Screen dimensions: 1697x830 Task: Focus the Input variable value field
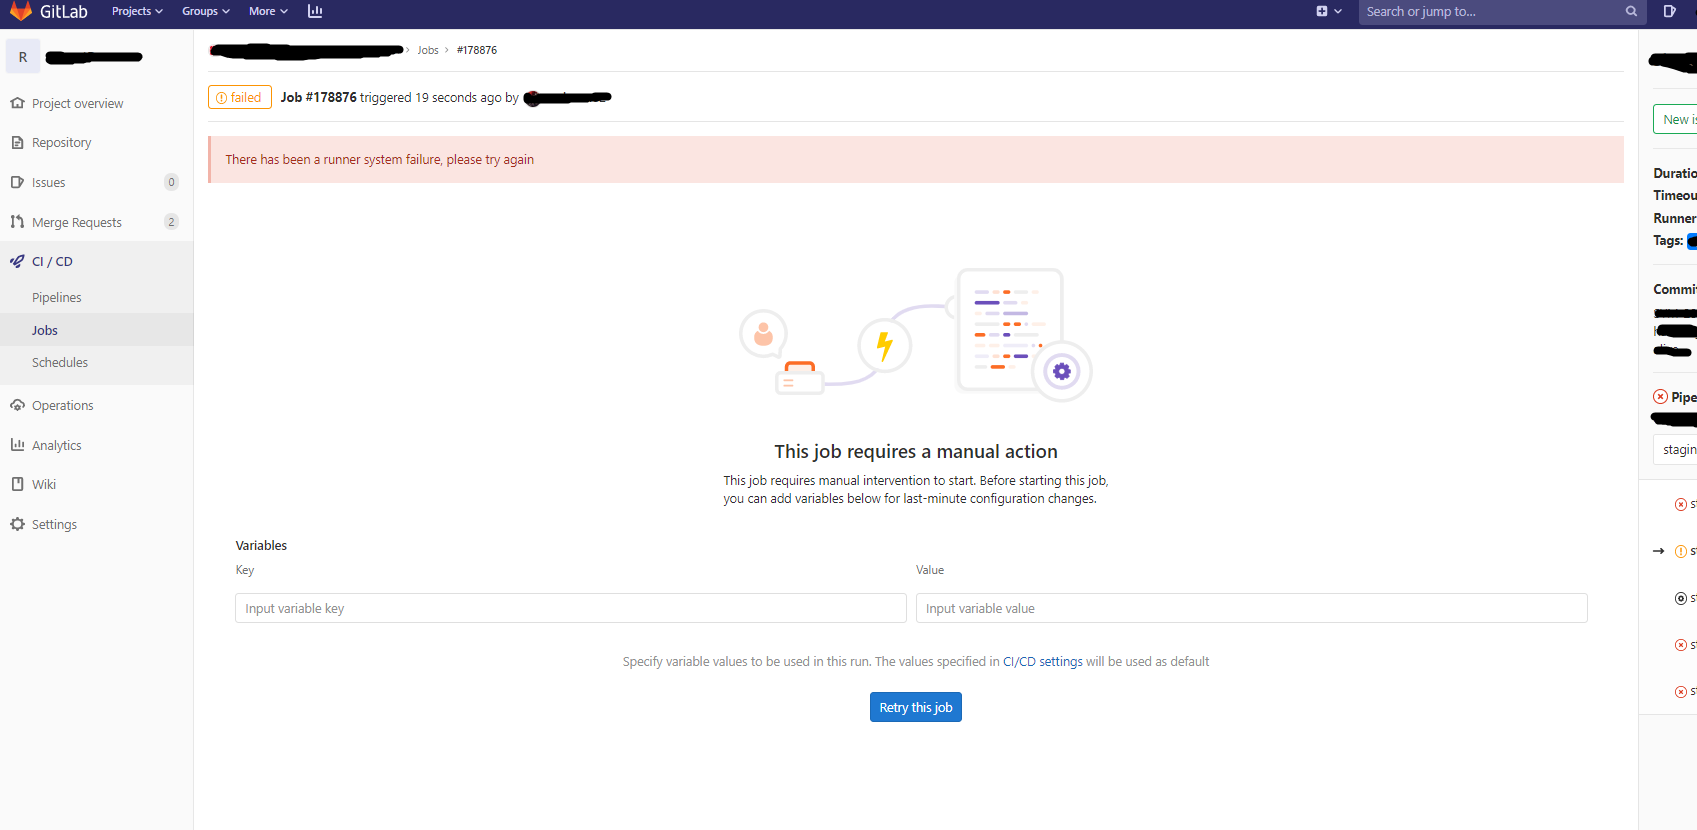click(1251, 608)
